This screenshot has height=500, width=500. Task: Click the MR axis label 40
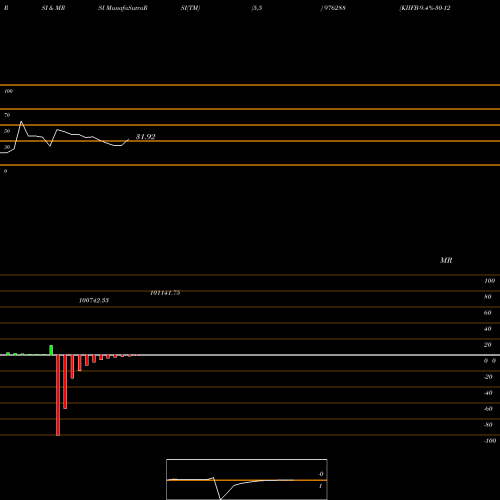pos(488,329)
